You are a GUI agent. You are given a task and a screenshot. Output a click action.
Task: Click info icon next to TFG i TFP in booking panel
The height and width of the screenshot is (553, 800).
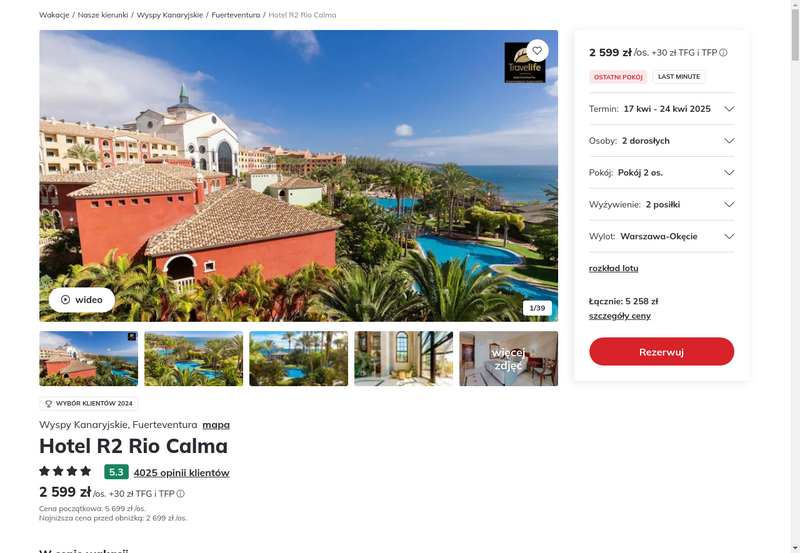click(723, 53)
